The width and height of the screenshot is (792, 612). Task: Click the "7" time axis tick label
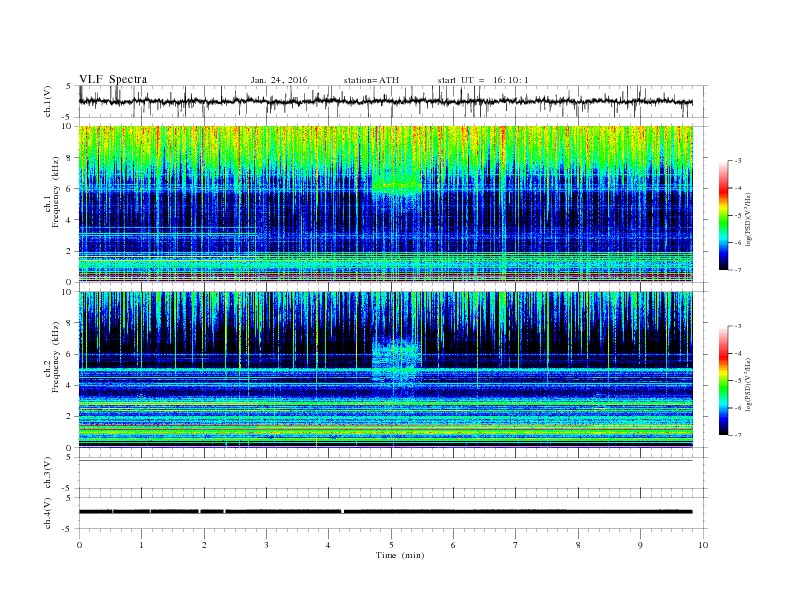(x=516, y=545)
